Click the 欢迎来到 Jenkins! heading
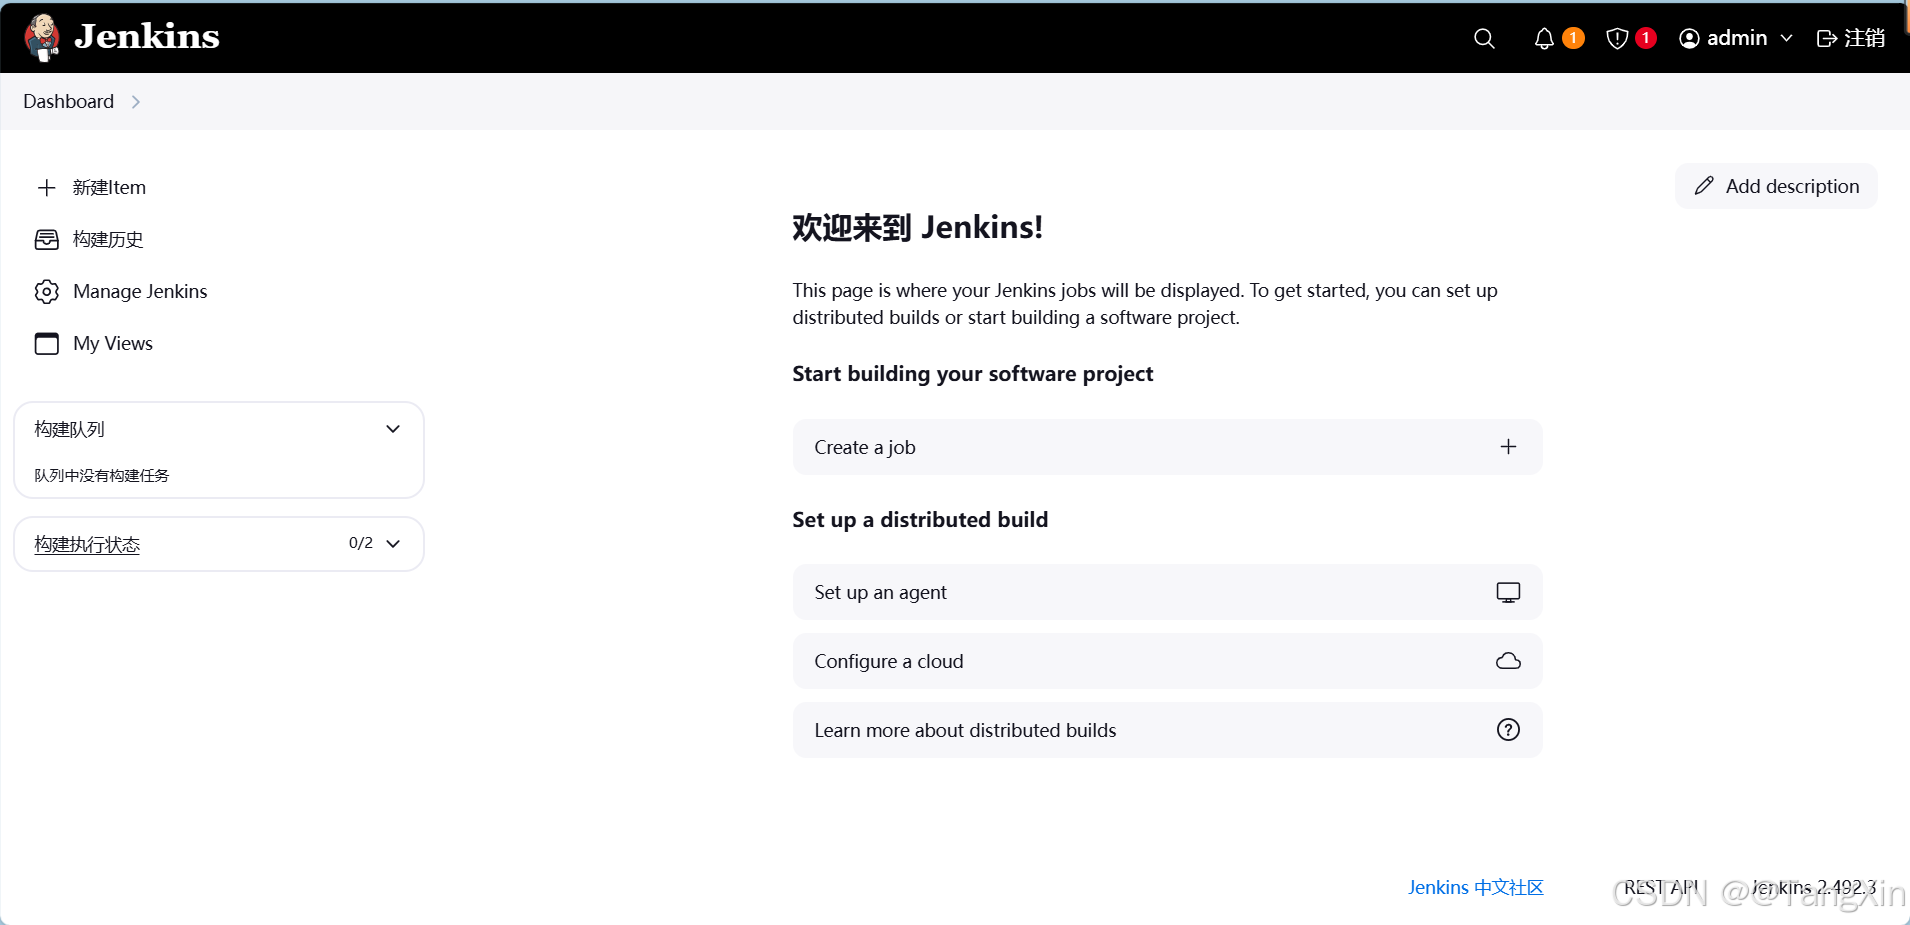This screenshot has height=925, width=1910. 917,227
